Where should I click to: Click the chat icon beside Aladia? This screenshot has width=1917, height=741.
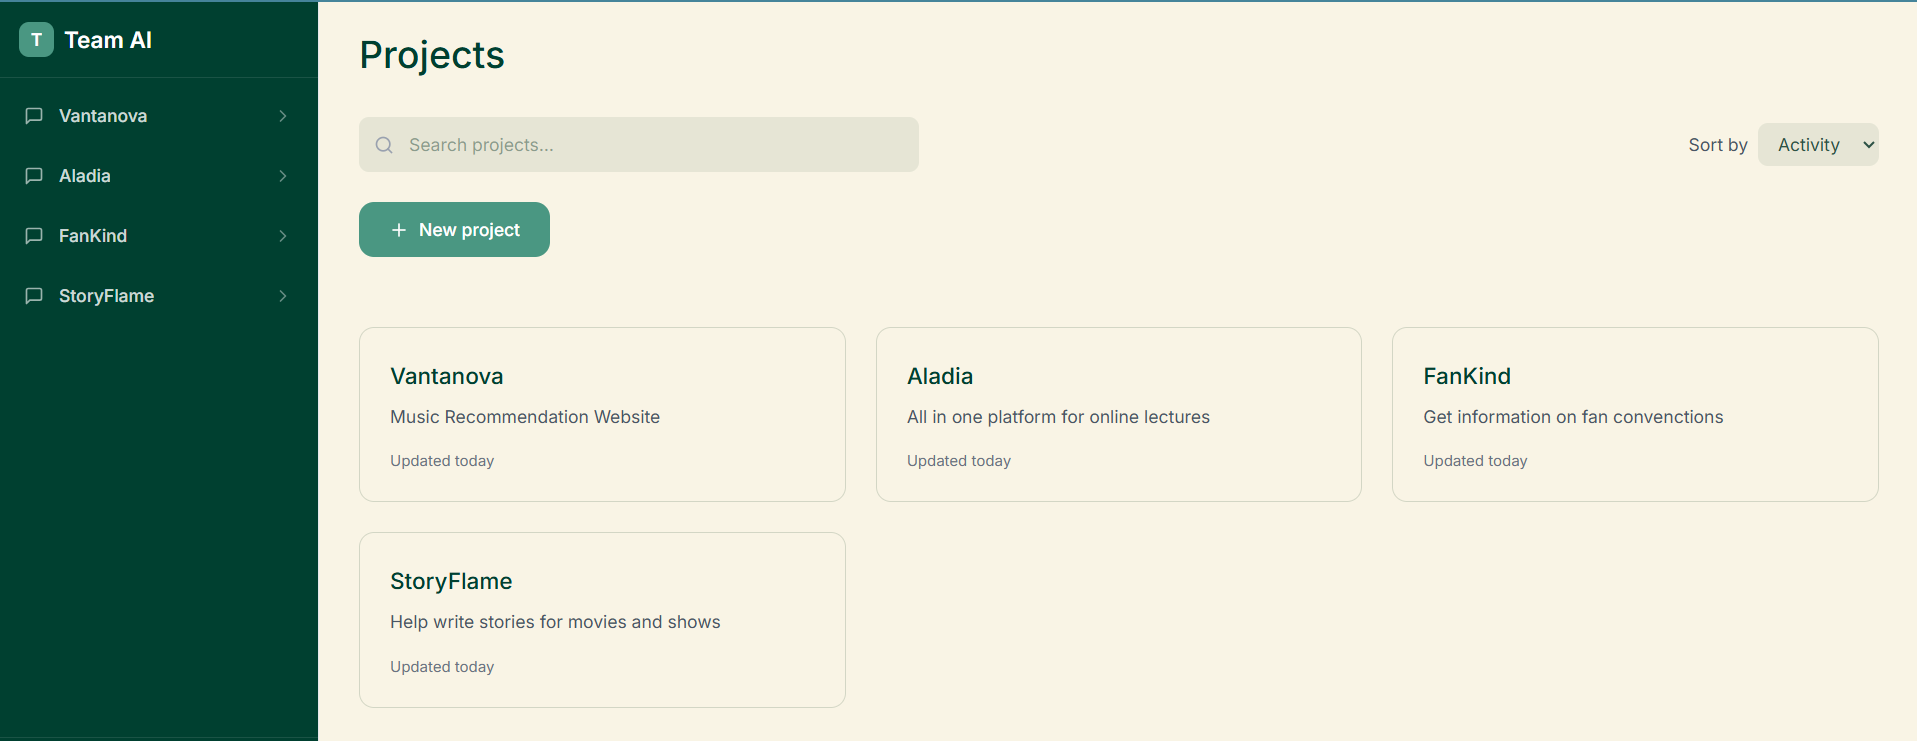pos(34,176)
